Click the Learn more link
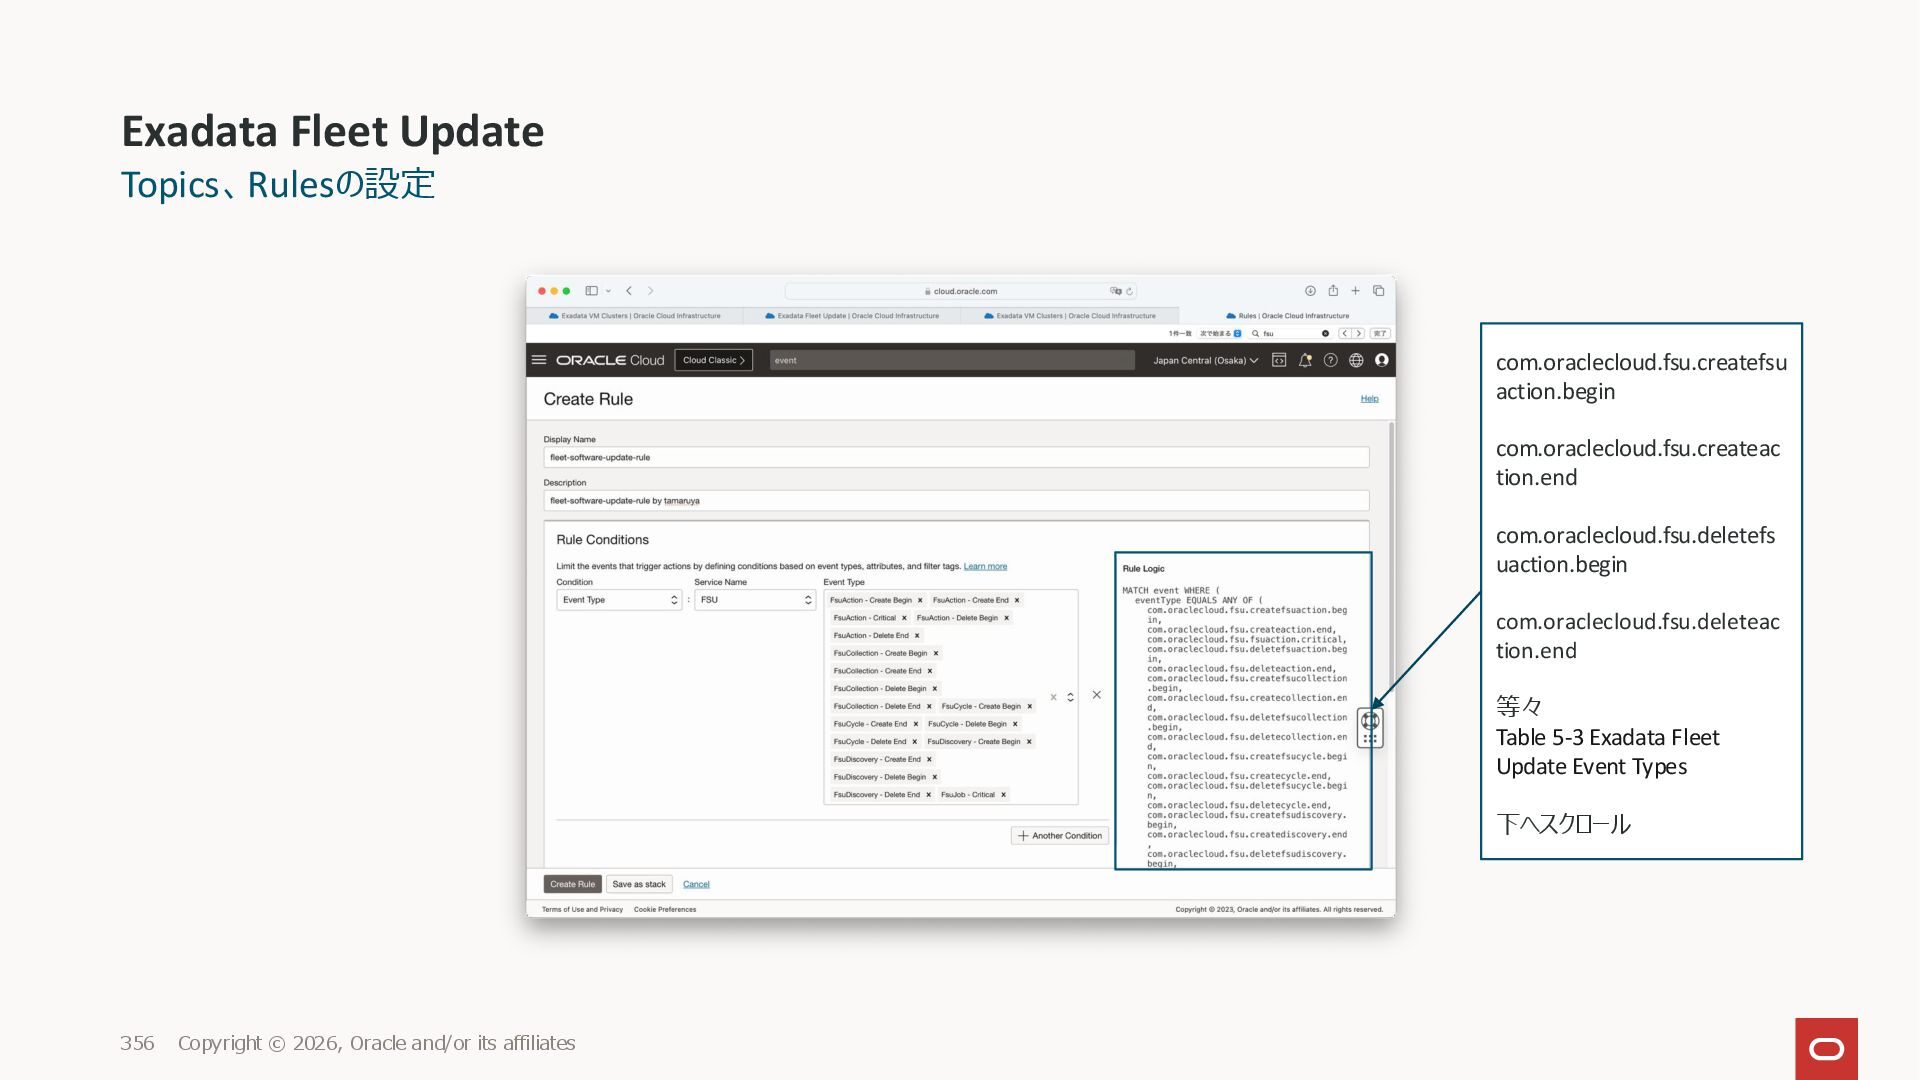This screenshot has height=1080, width=1920. (x=985, y=567)
